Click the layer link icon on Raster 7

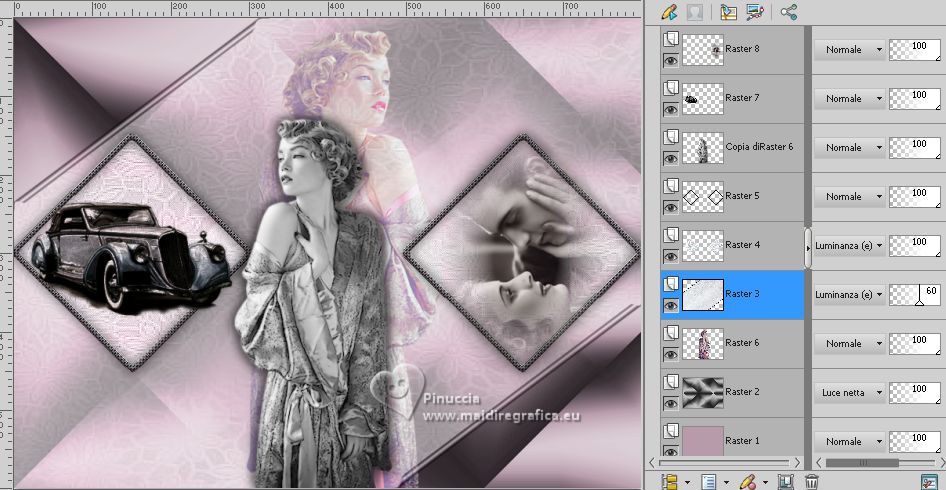coord(670,88)
